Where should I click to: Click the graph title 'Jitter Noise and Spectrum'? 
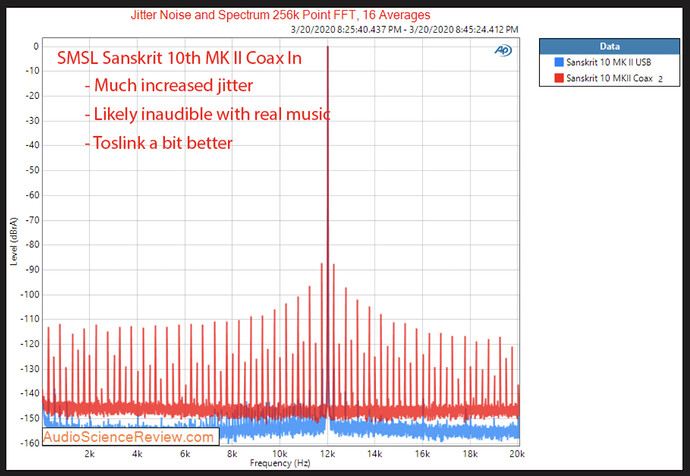[x=280, y=15]
